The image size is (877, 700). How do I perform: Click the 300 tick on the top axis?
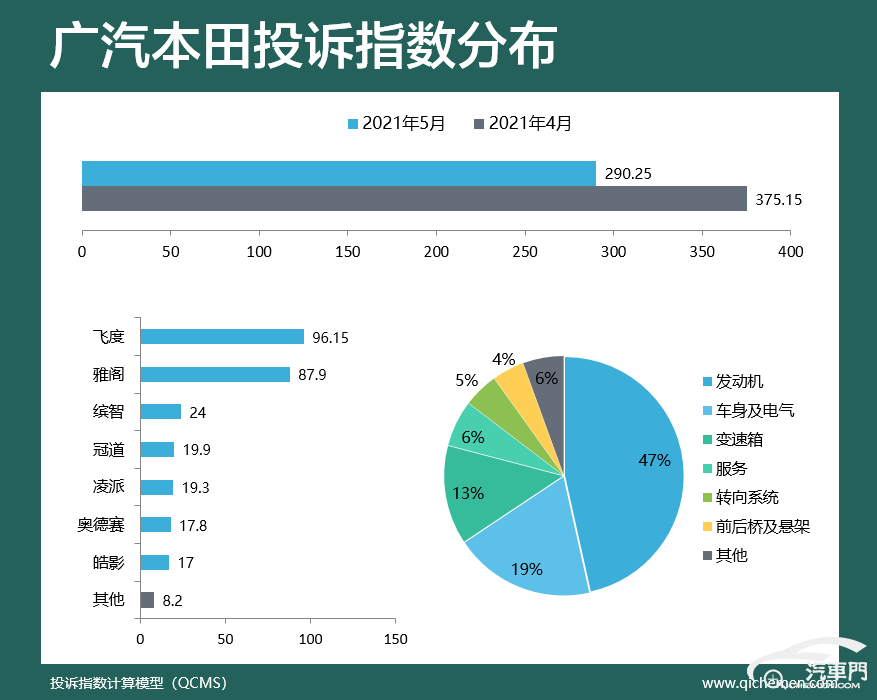pos(614,252)
